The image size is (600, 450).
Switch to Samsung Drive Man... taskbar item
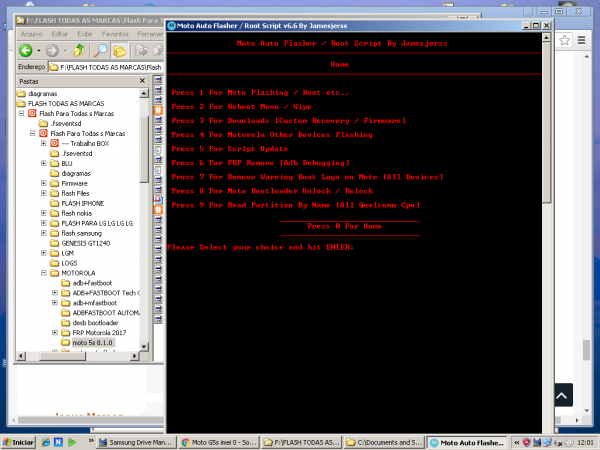135,442
